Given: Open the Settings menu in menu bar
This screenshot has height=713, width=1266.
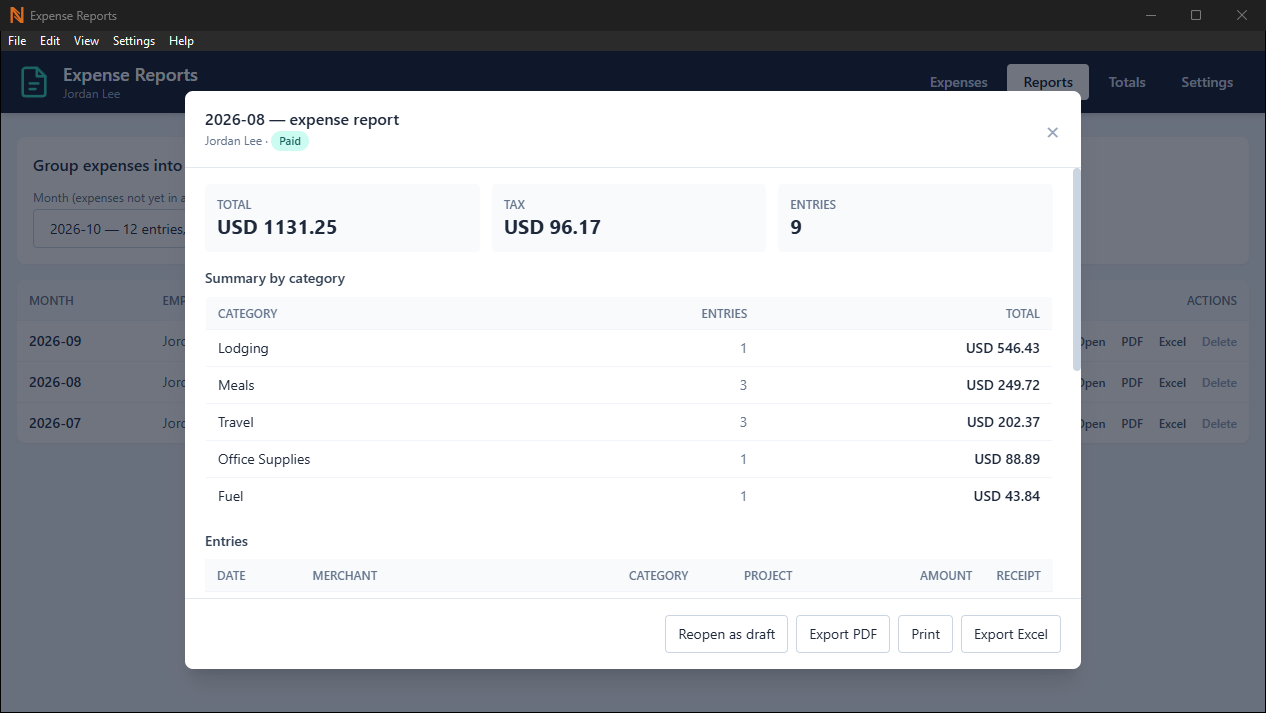Looking at the screenshot, I should 134,41.
